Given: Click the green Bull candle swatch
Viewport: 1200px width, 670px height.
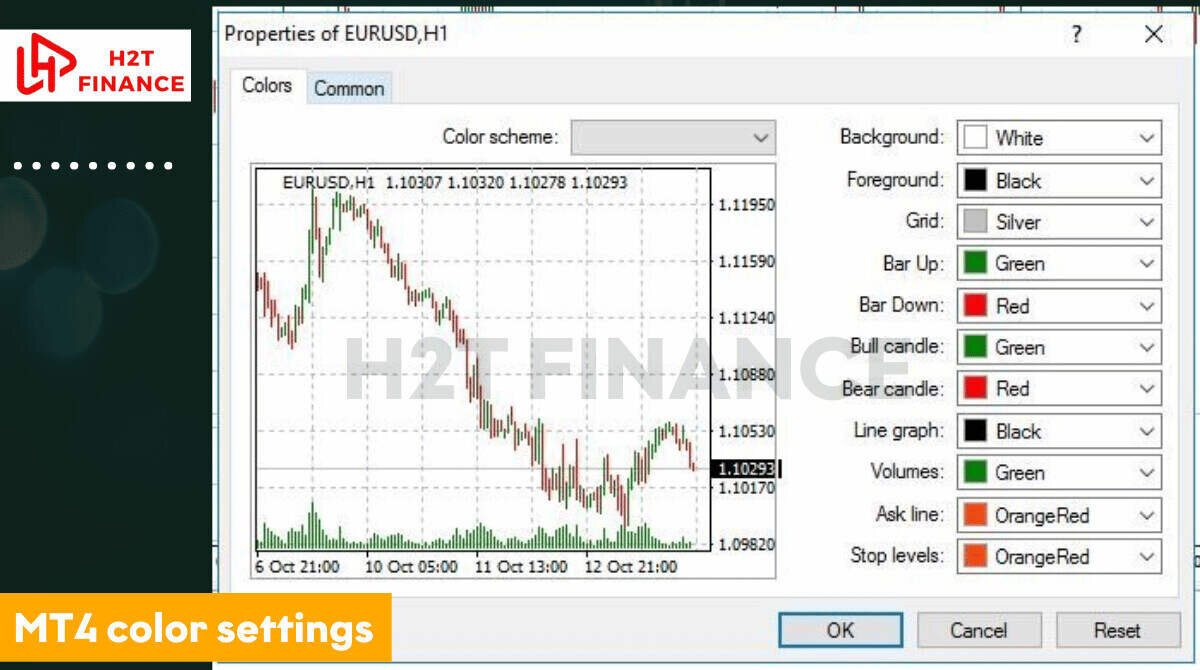Looking at the screenshot, I should (x=975, y=347).
